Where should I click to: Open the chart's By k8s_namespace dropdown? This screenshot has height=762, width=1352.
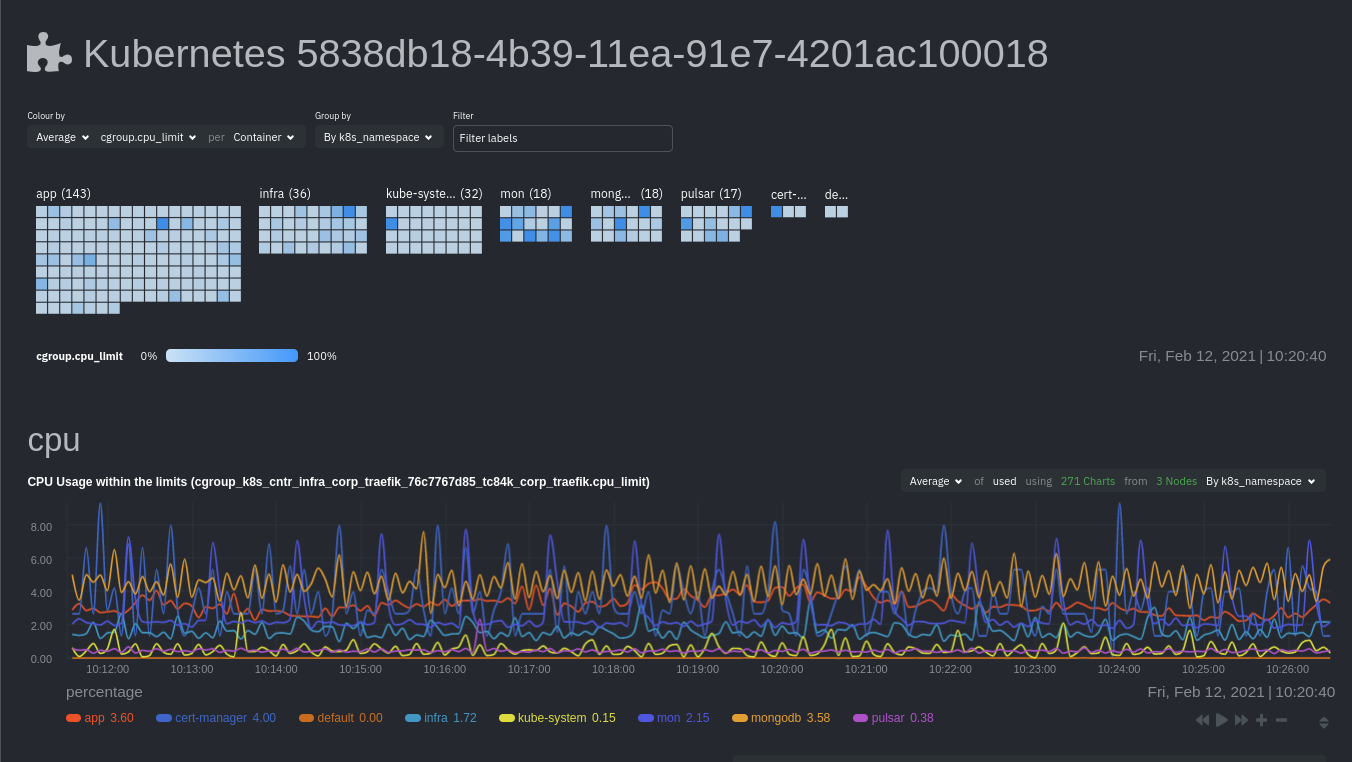click(1260, 481)
